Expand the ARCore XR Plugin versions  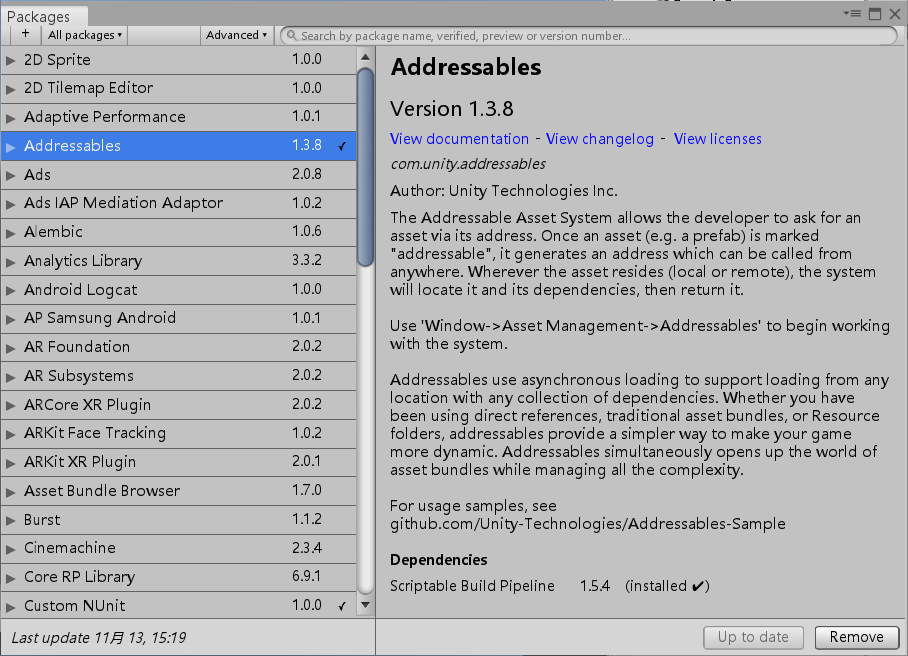[x=10, y=406]
